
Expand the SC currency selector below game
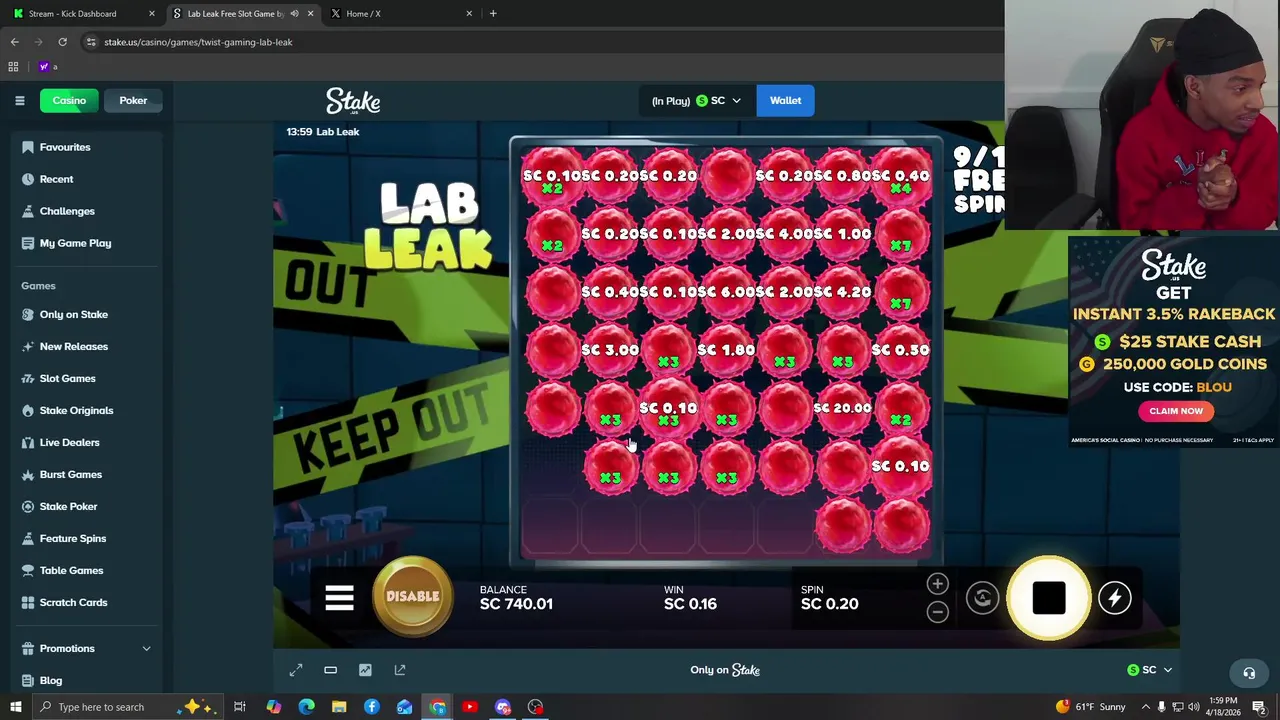pos(1149,670)
